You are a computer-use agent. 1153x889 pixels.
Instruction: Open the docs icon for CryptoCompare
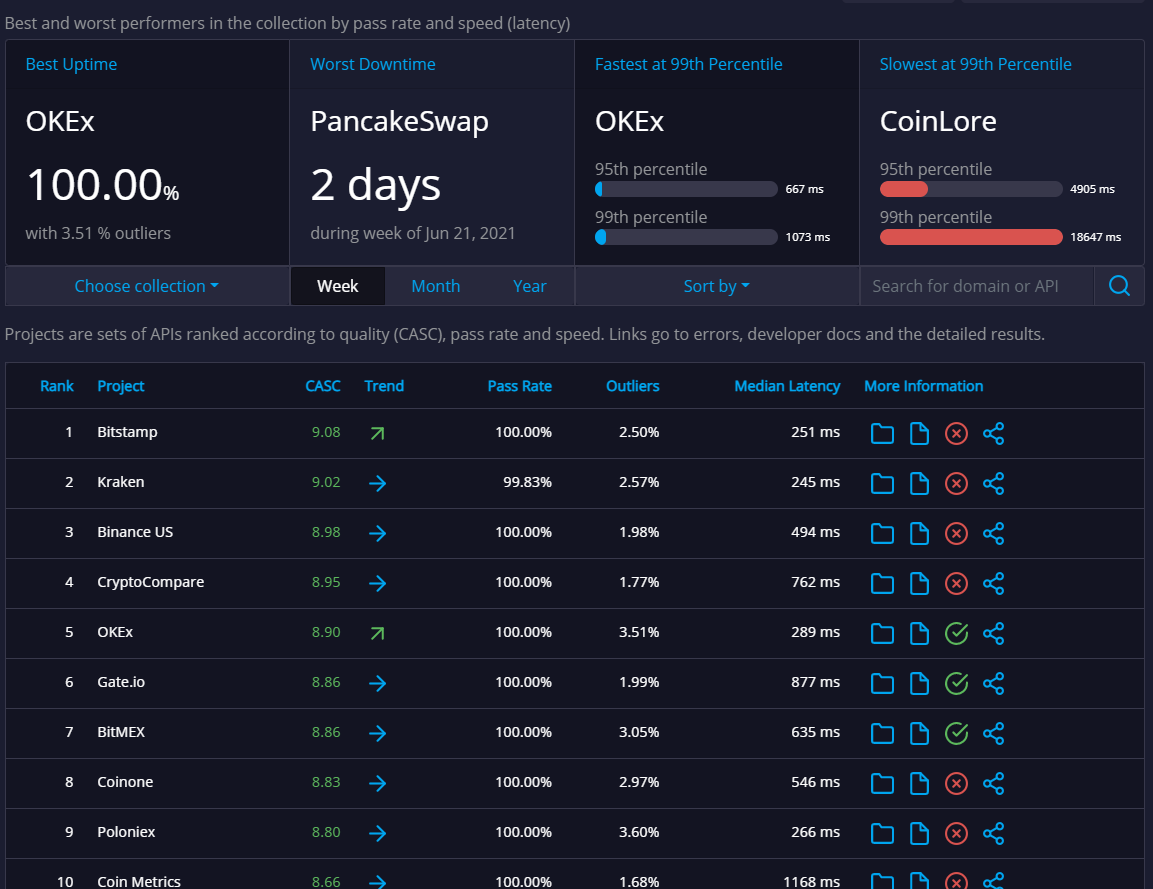[919, 583]
